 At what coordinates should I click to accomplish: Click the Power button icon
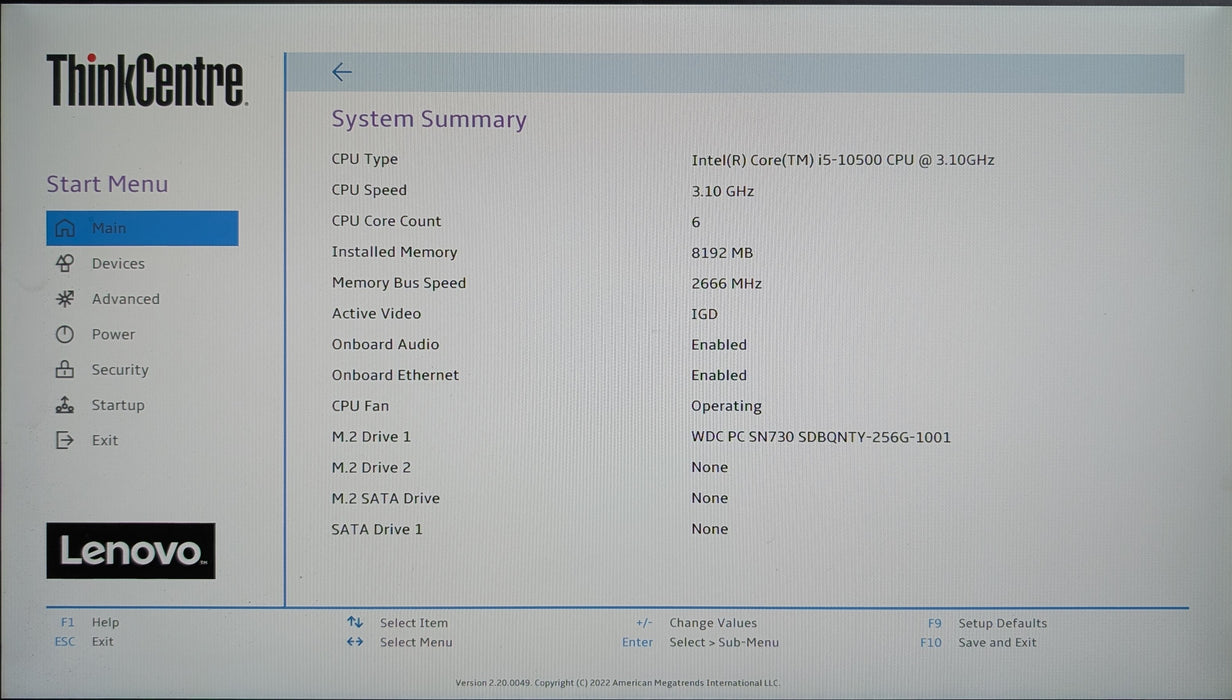click(x=65, y=334)
